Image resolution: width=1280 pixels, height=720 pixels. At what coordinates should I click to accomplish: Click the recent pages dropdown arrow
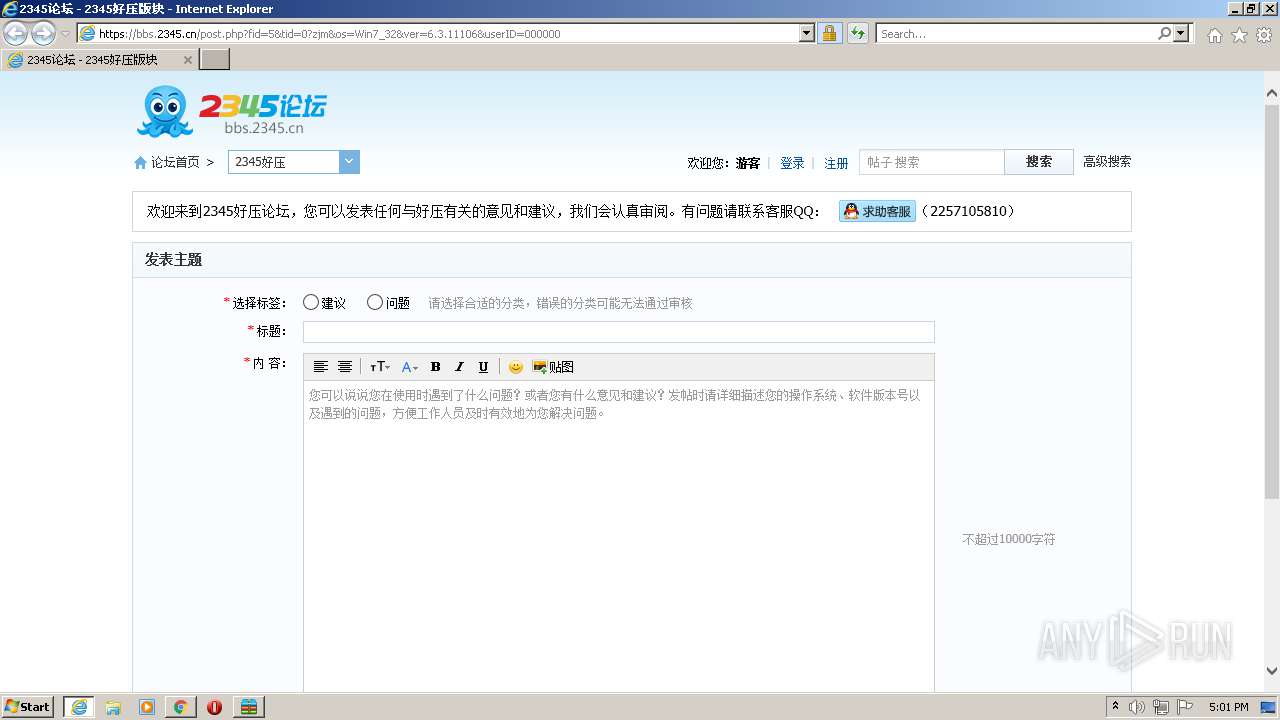coord(65,33)
